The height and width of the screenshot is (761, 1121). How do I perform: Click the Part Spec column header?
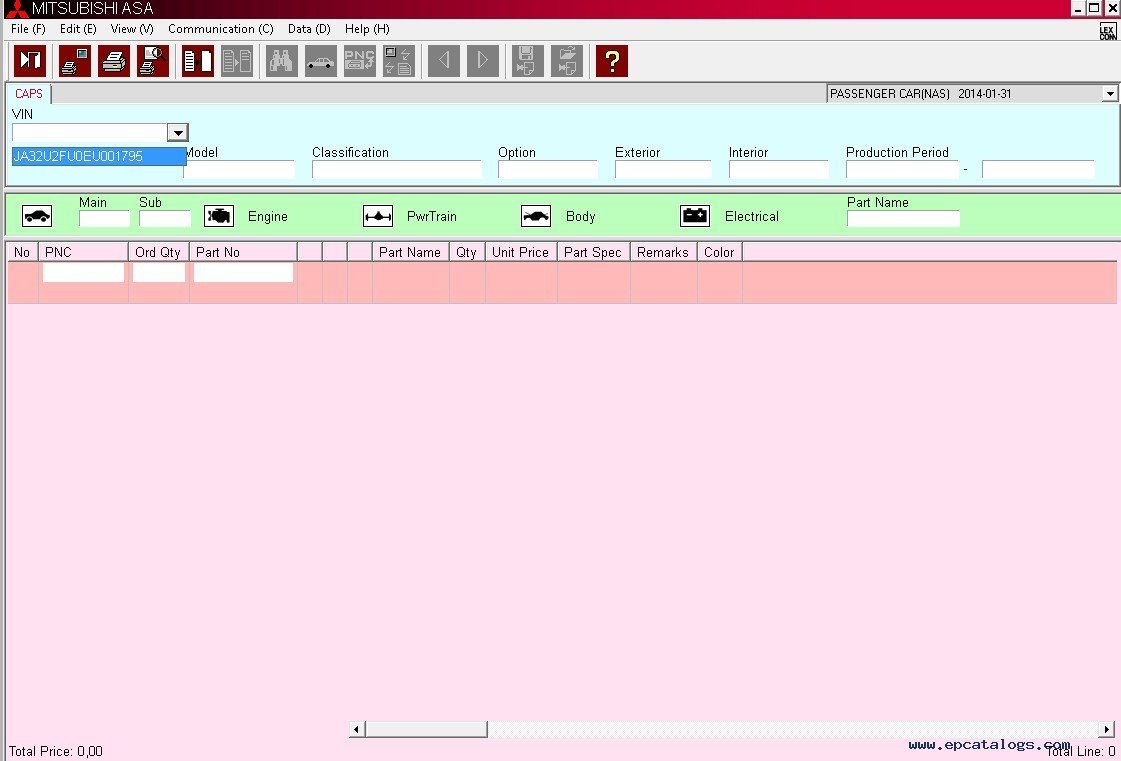pos(593,252)
